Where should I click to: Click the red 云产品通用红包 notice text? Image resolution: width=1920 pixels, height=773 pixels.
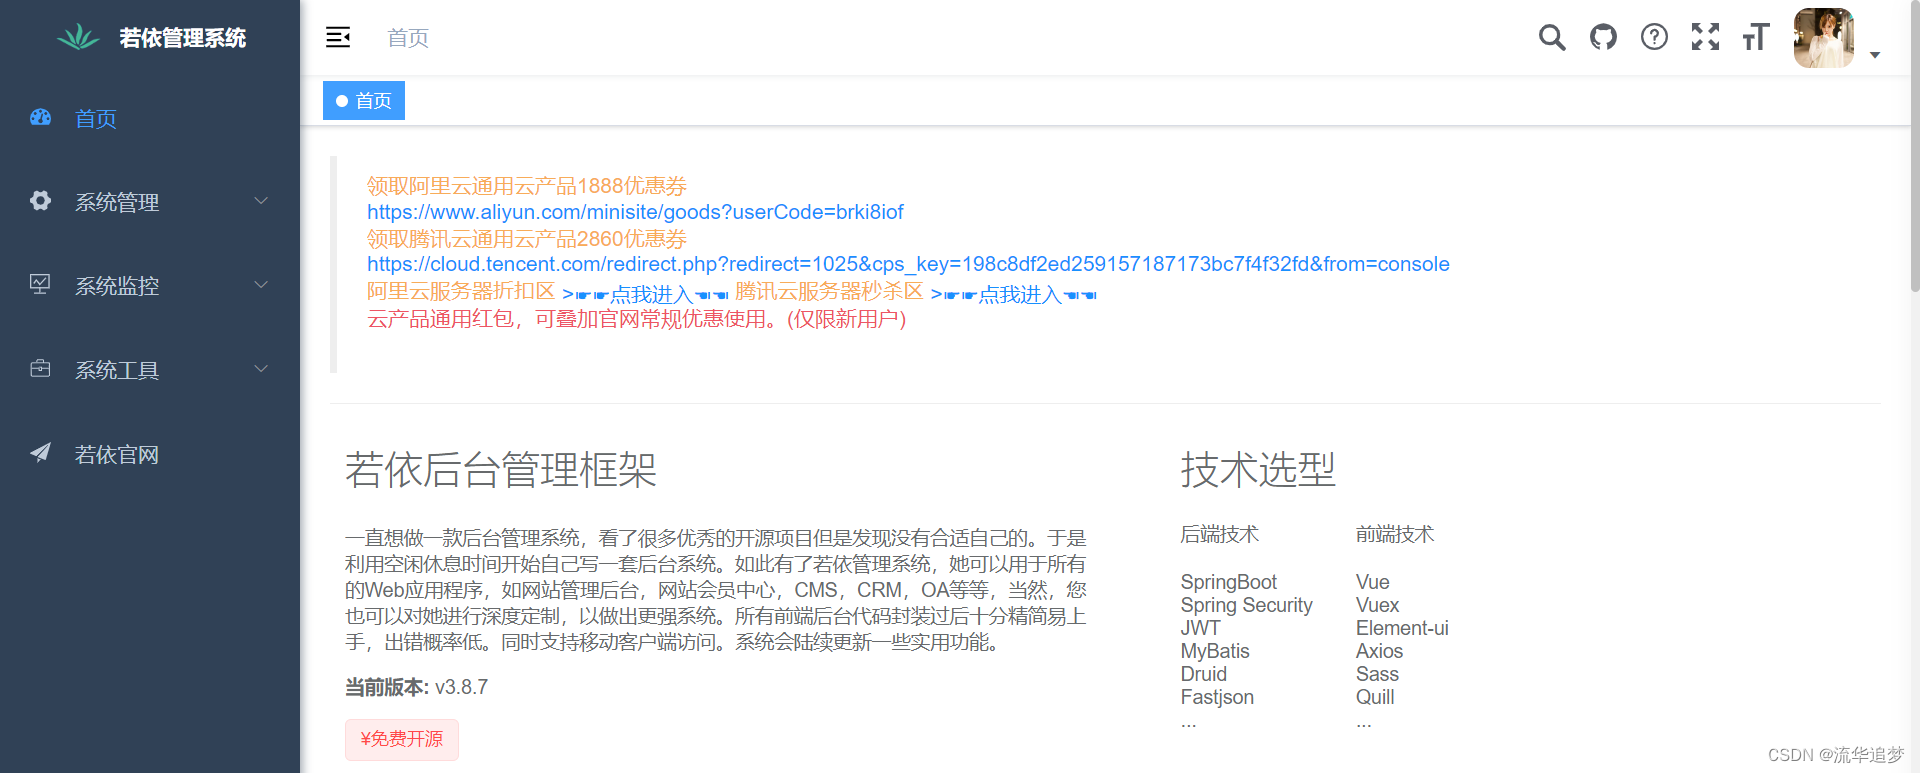click(637, 319)
